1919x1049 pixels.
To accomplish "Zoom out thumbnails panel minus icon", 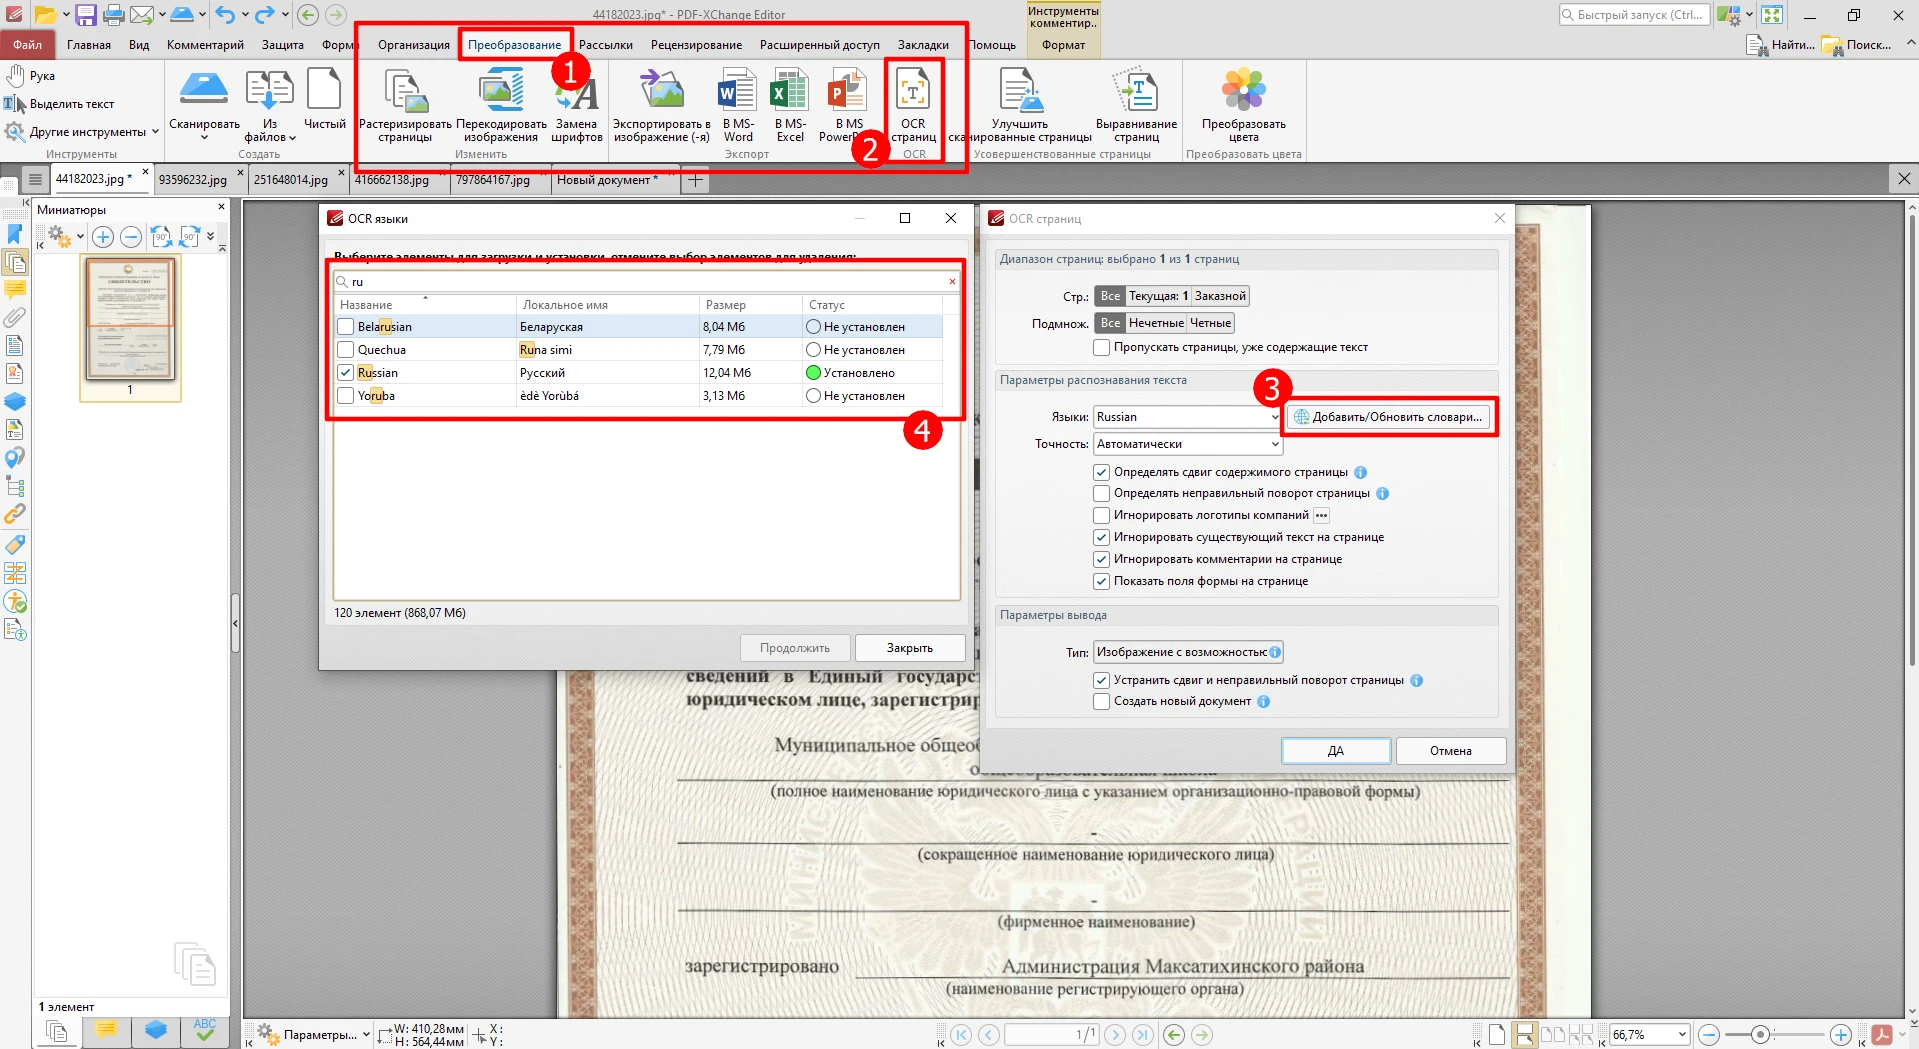I will [131, 237].
